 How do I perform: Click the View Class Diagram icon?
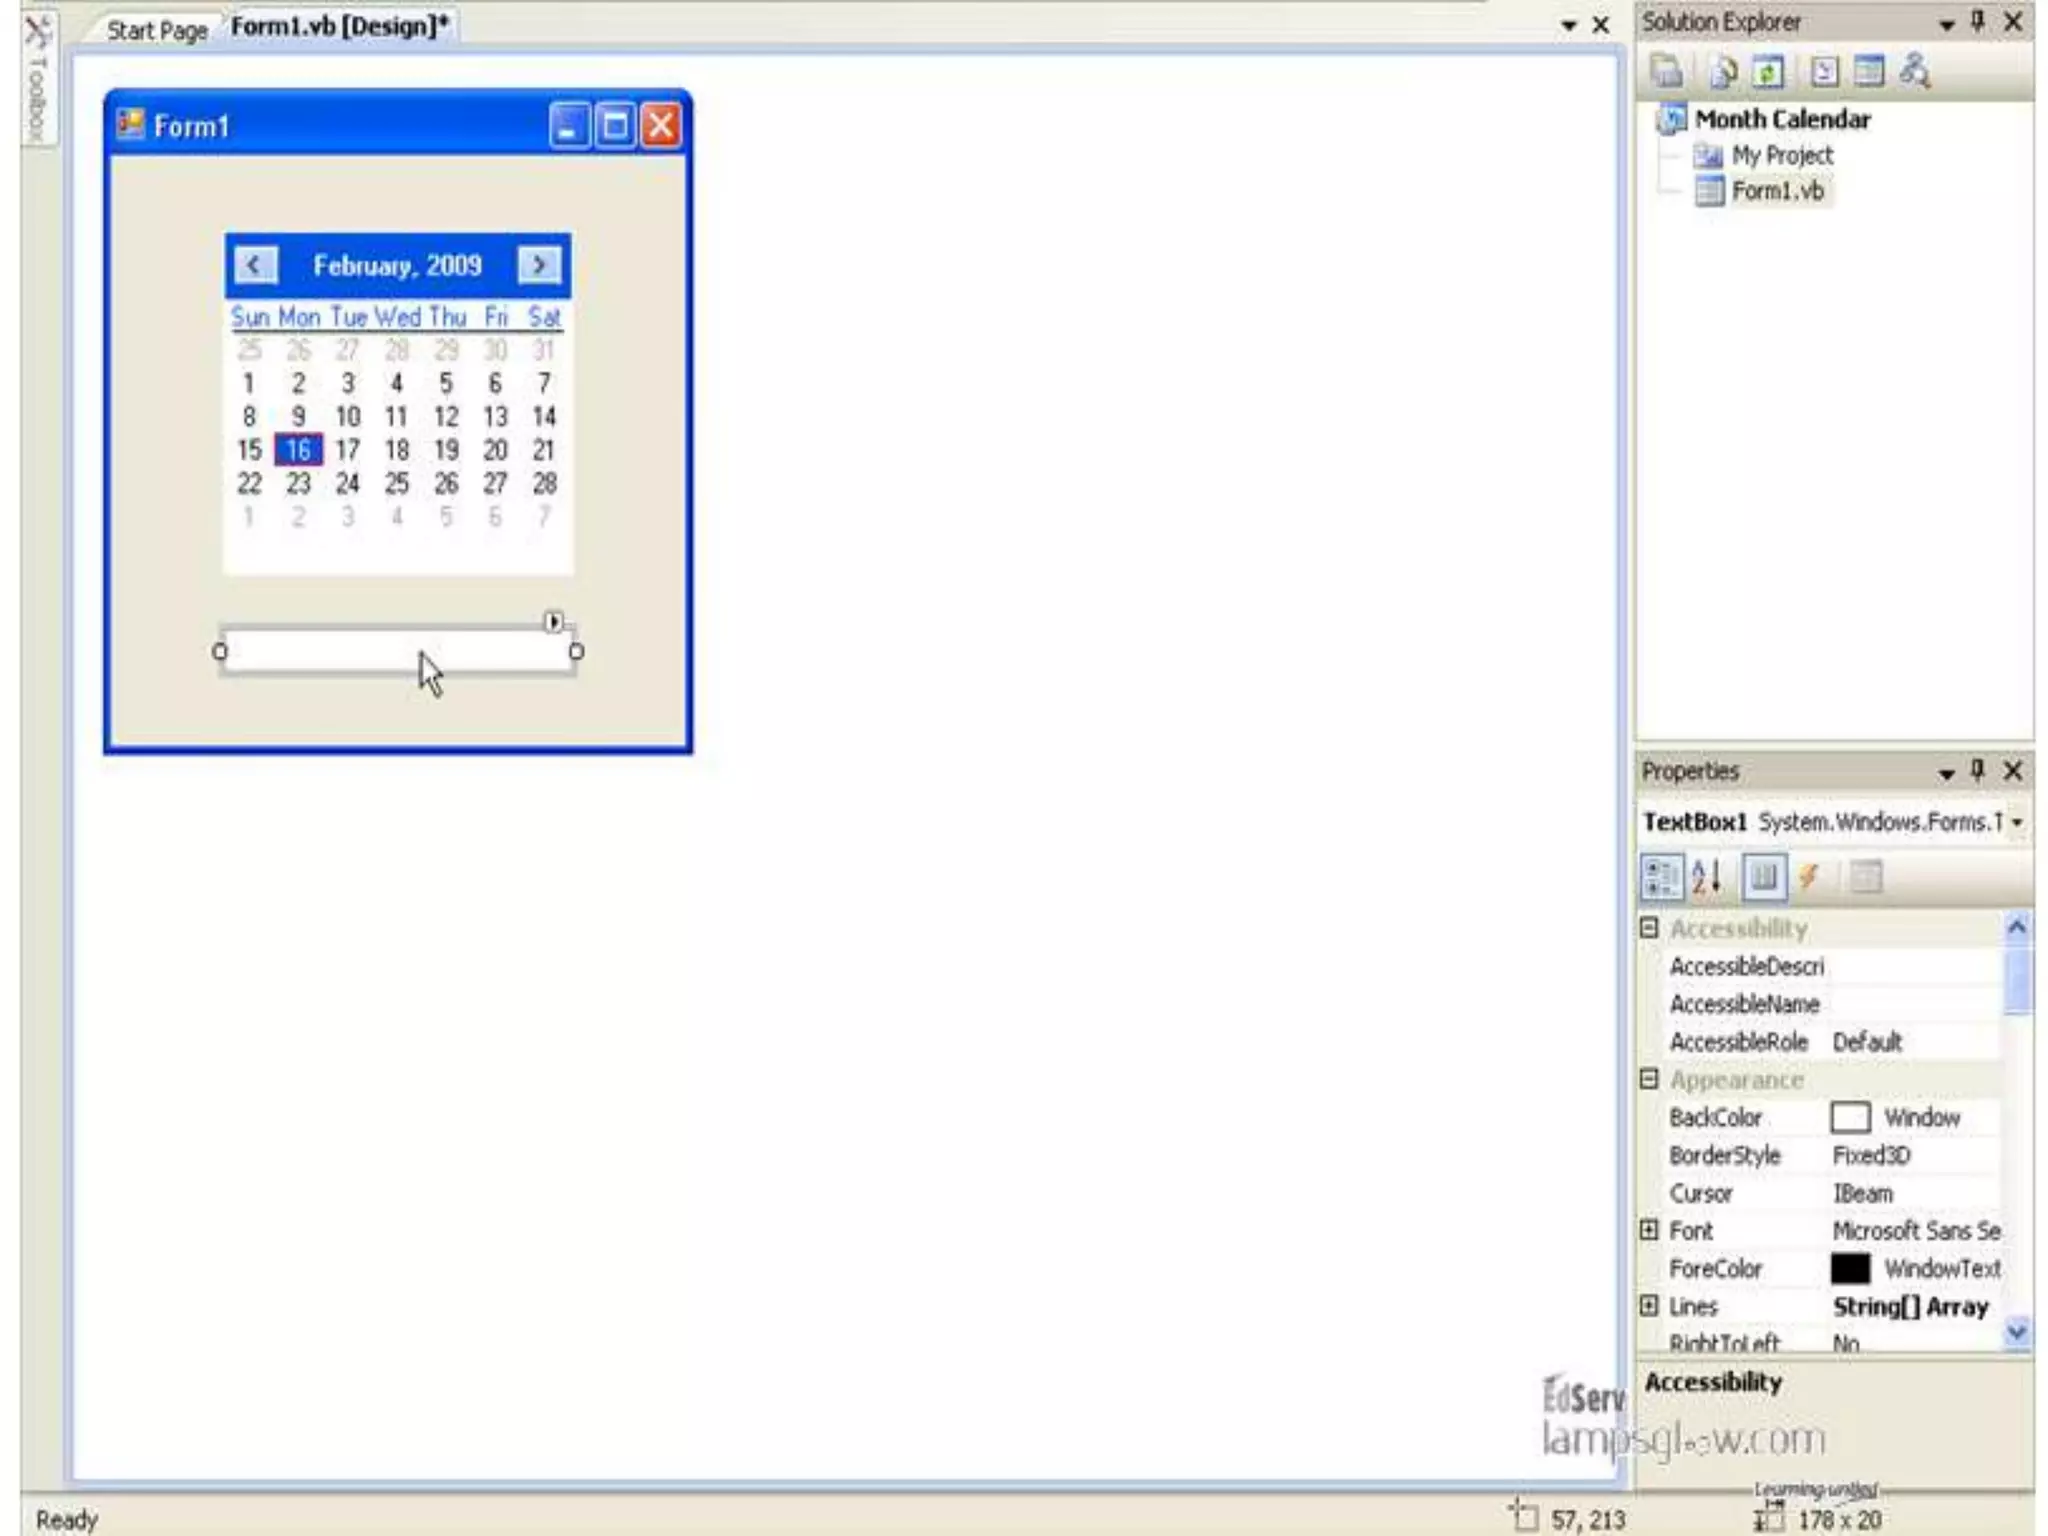pos(1914,71)
